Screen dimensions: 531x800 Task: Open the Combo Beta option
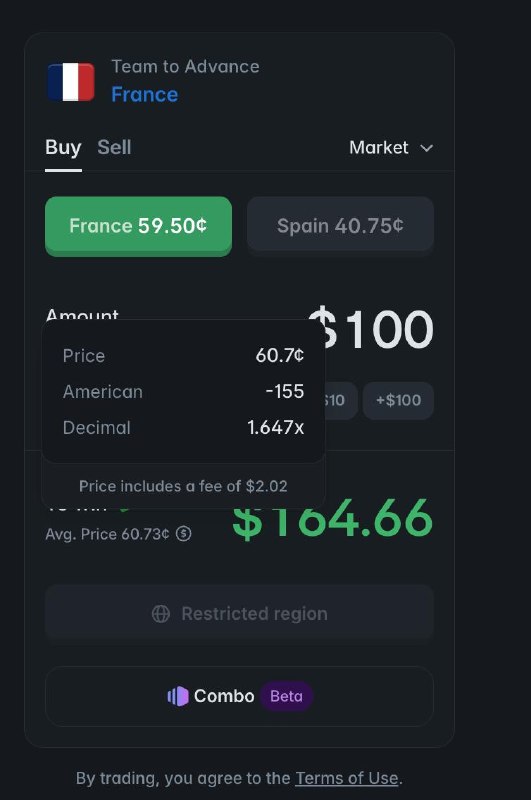tap(239, 696)
